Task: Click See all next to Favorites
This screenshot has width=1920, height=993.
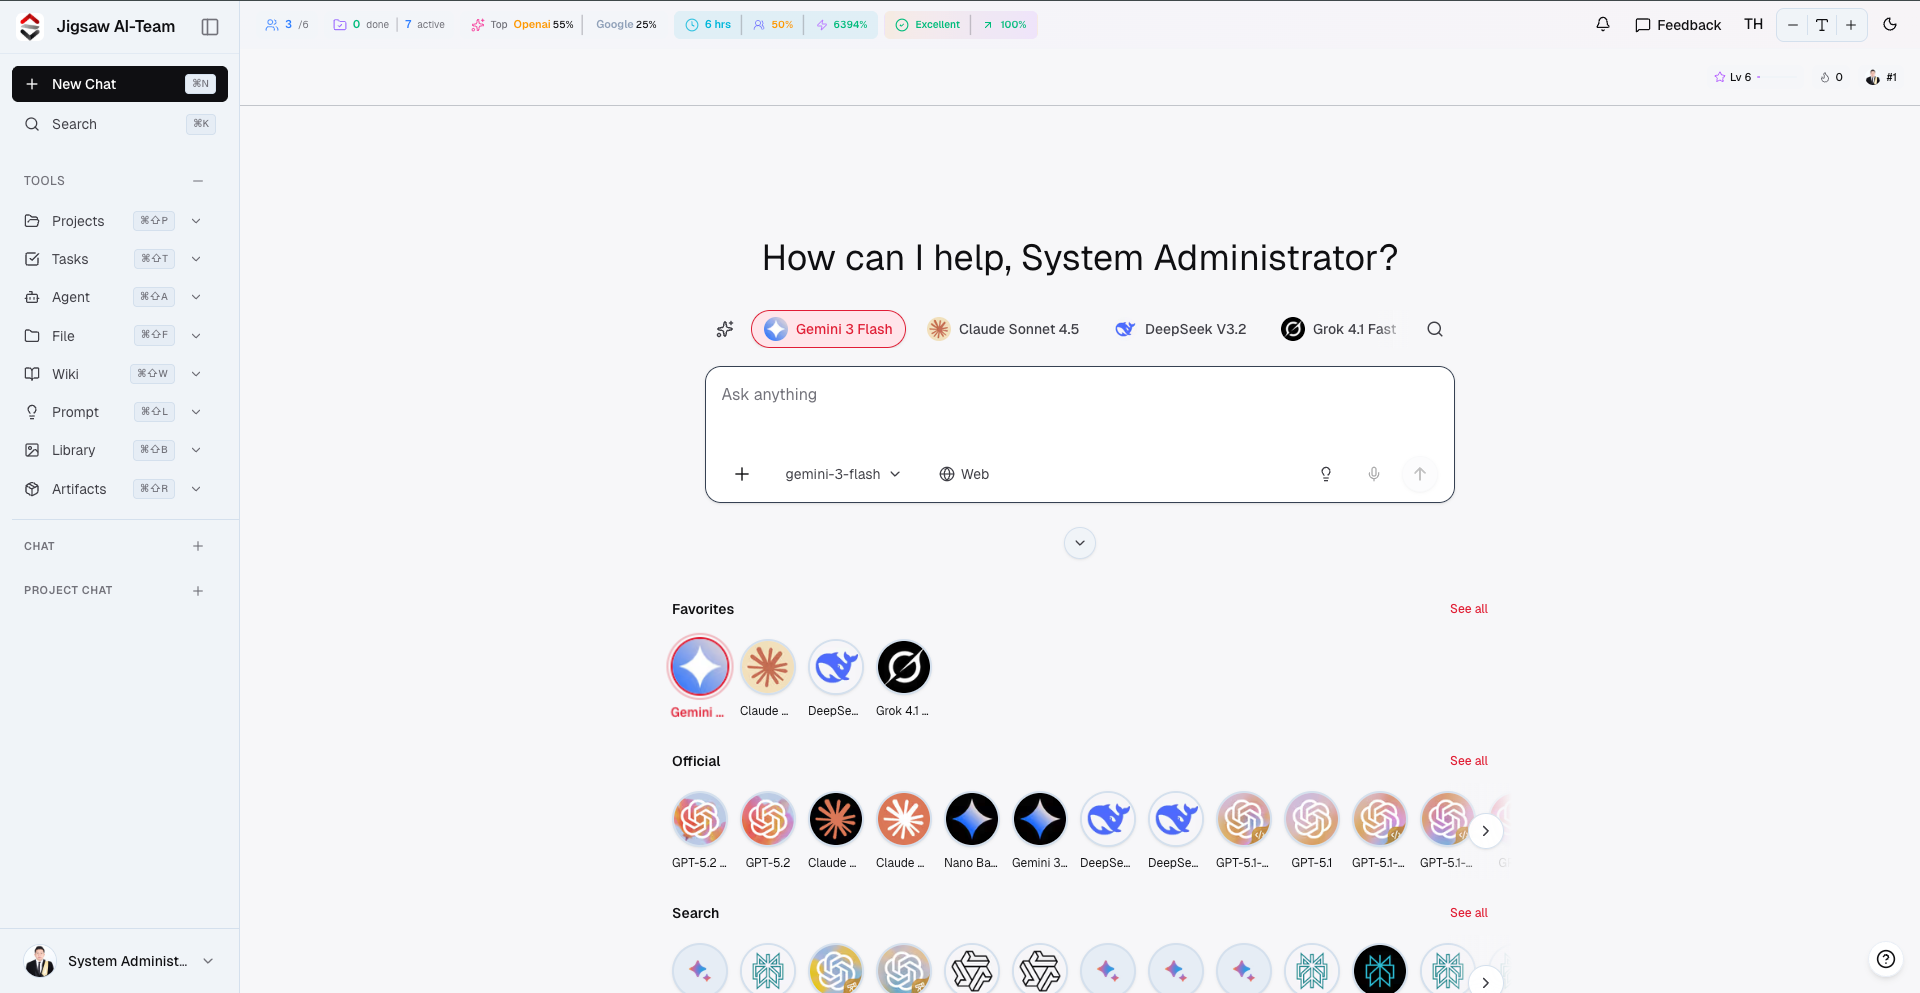Action: coord(1469,609)
